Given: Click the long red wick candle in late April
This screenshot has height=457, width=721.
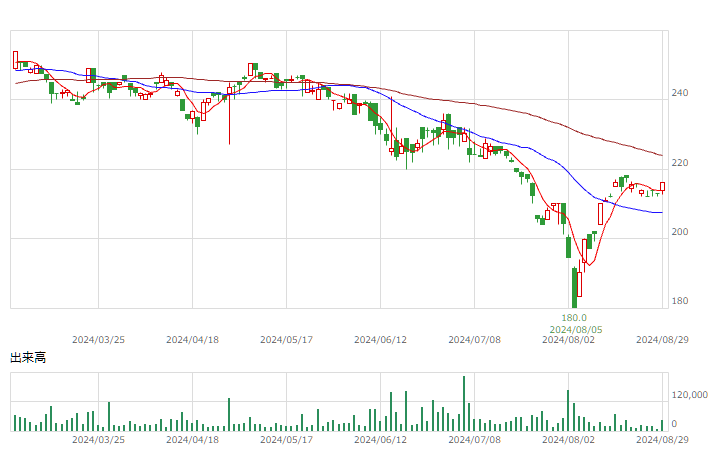Looking at the screenshot, I should (229, 113).
